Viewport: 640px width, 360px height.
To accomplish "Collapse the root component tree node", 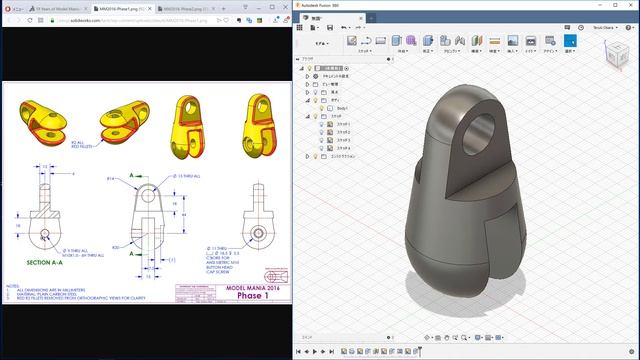I will click(302, 68).
